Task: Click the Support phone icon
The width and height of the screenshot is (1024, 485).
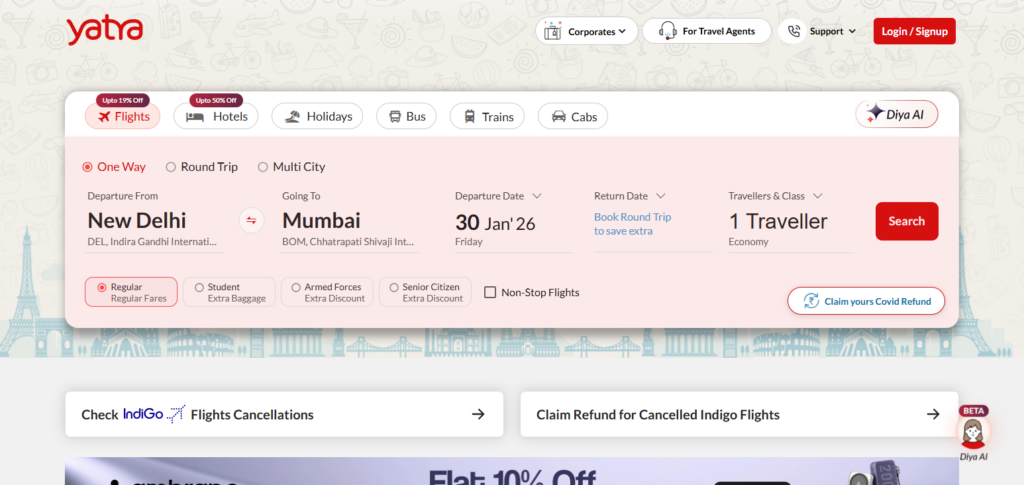Action: (x=793, y=31)
